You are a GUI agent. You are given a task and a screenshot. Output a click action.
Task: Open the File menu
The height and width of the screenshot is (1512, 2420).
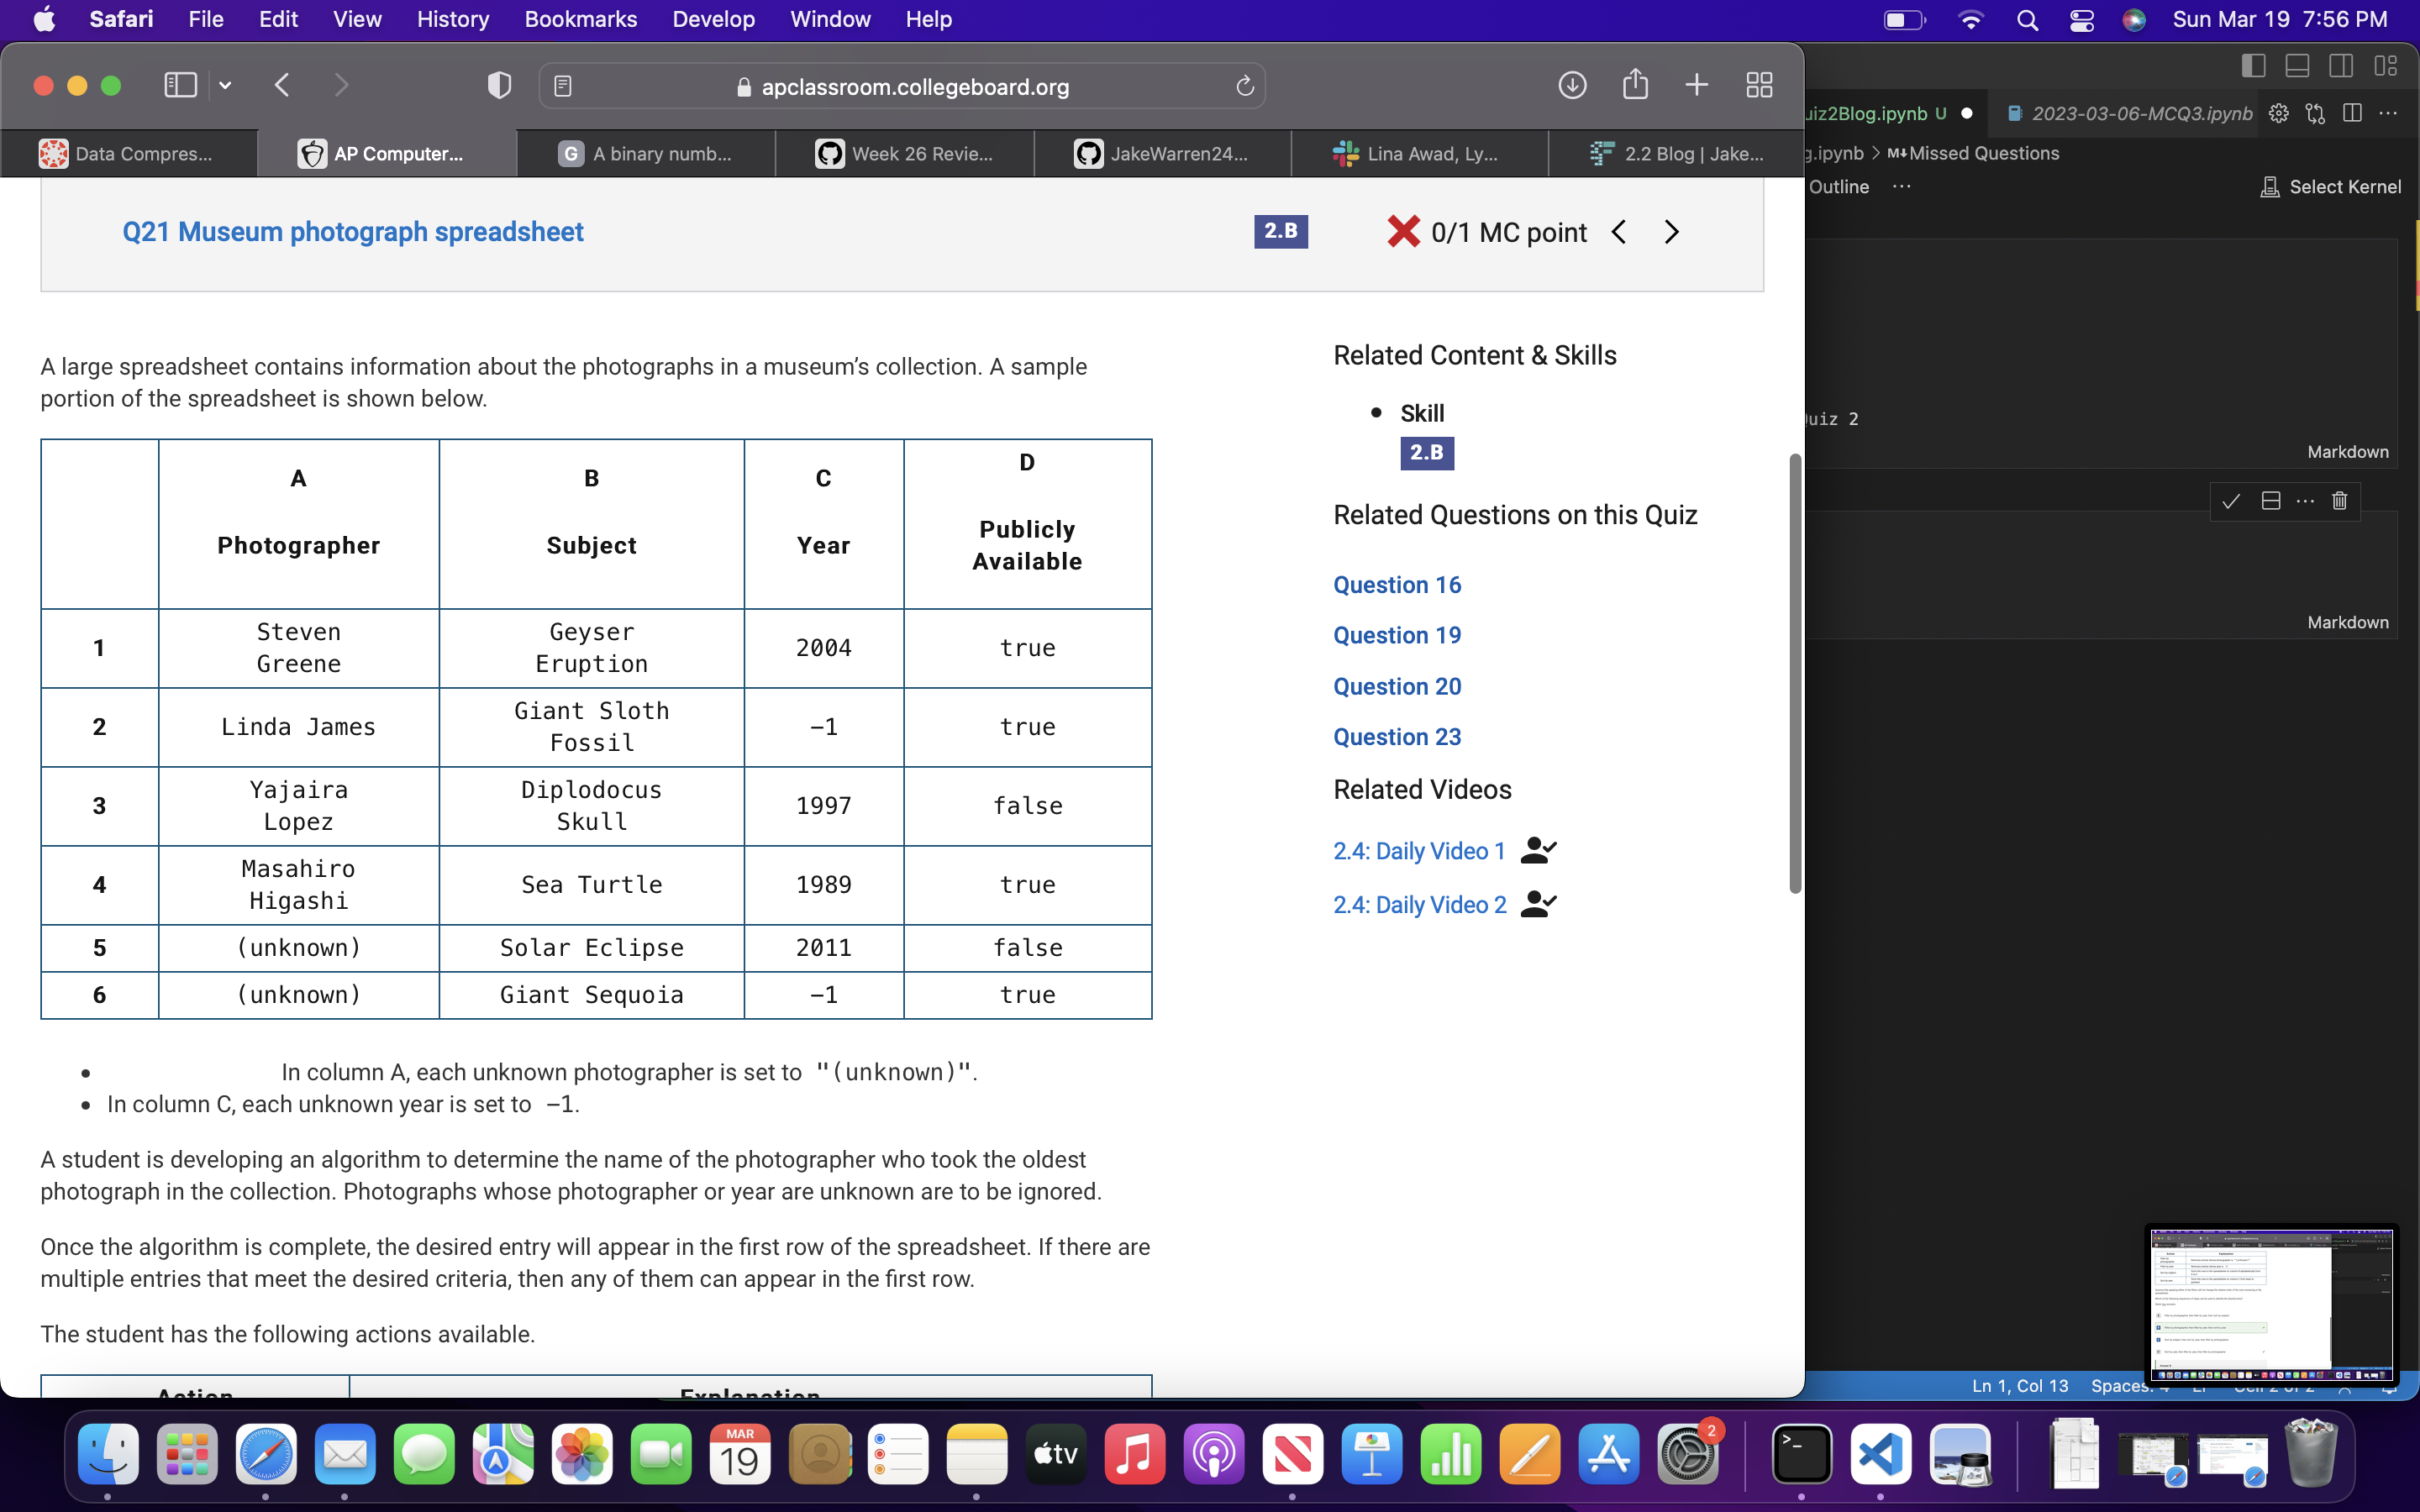206,19
